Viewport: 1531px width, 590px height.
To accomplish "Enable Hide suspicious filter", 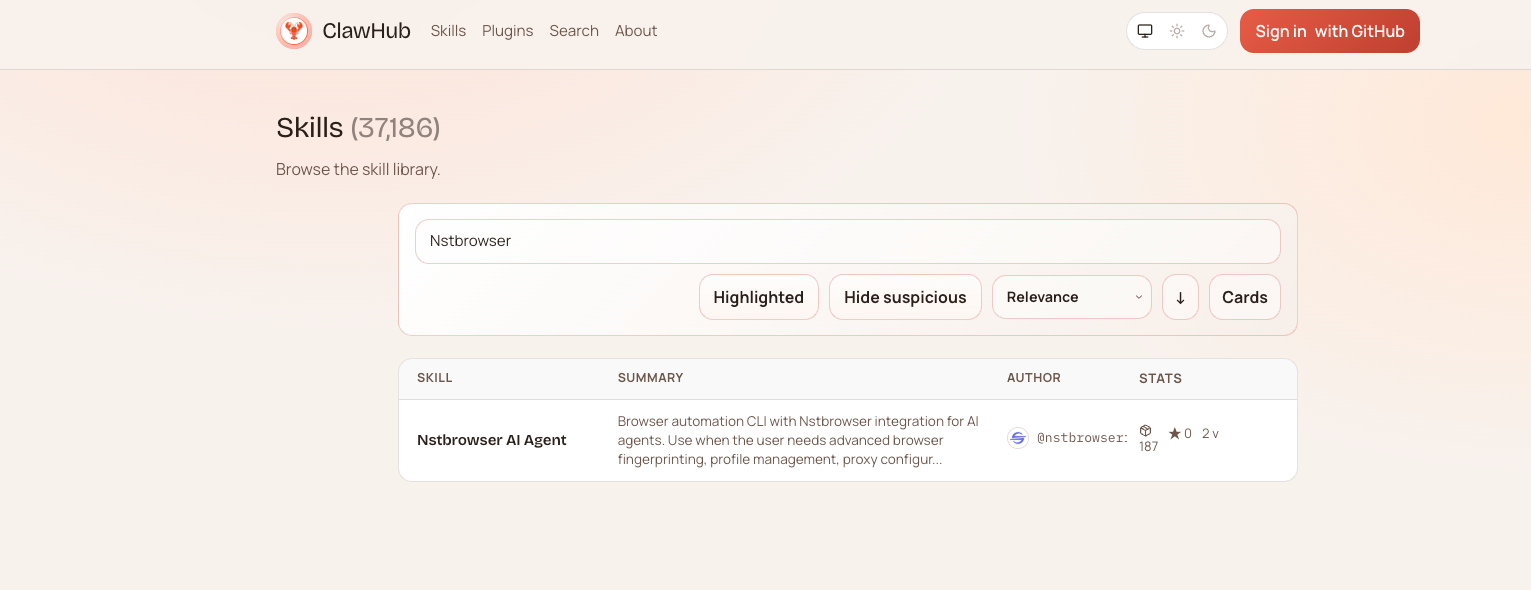I will [905, 297].
